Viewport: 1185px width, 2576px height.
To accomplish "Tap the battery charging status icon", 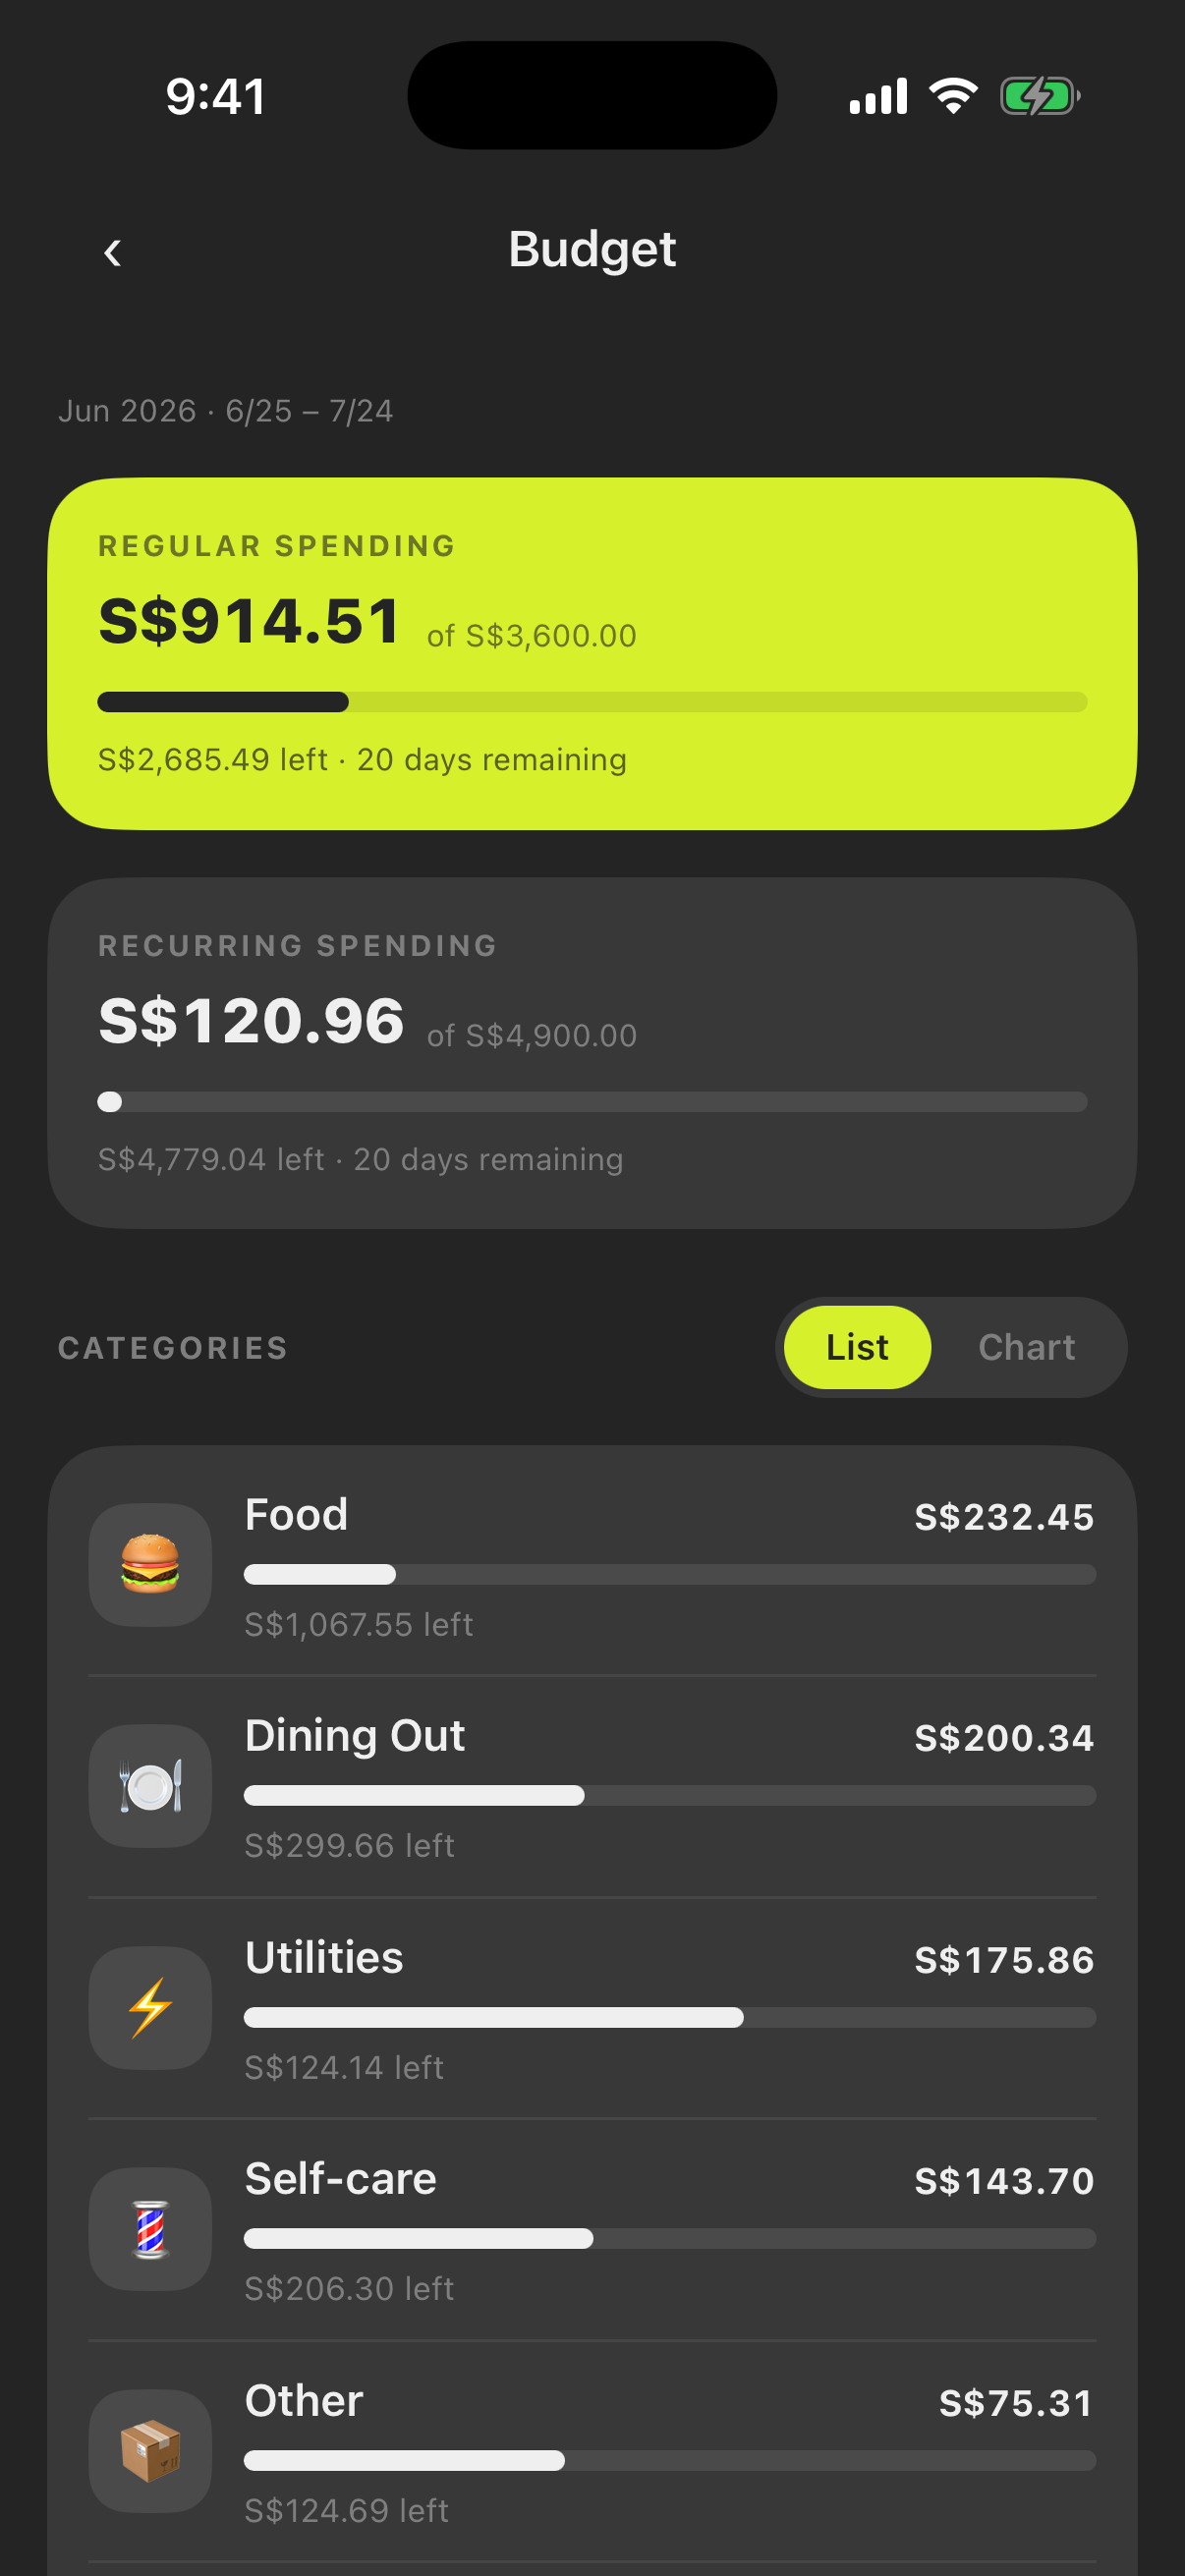I will [x=1040, y=97].
